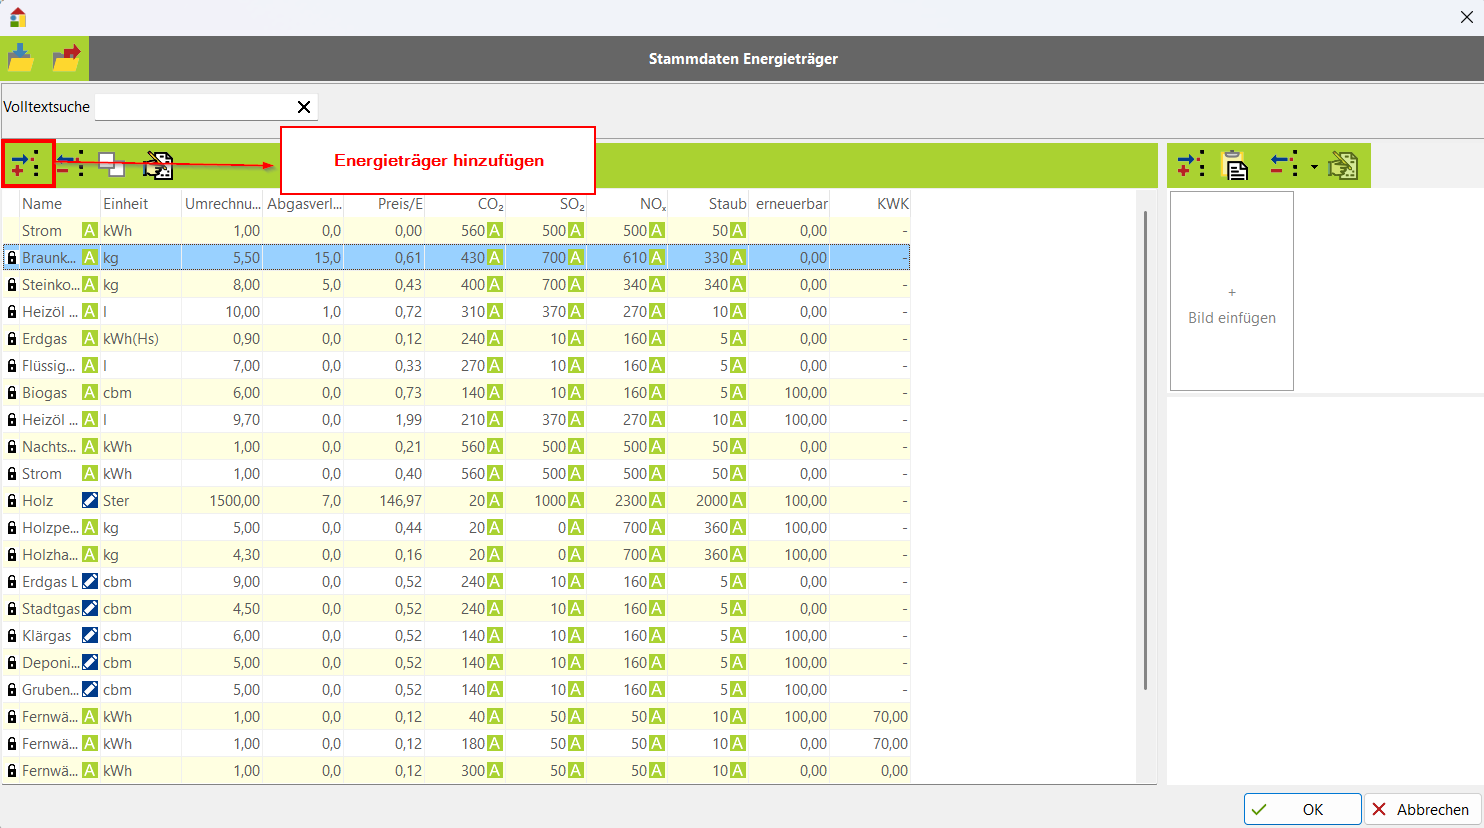Click the clipboard paste icon in right toolbar

pyautogui.click(x=1236, y=165)
